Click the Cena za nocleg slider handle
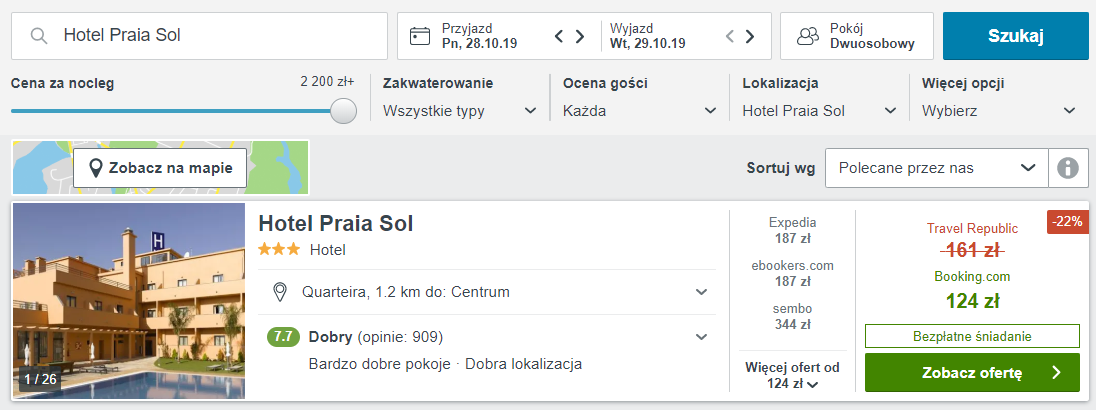 tap(342, 111)
